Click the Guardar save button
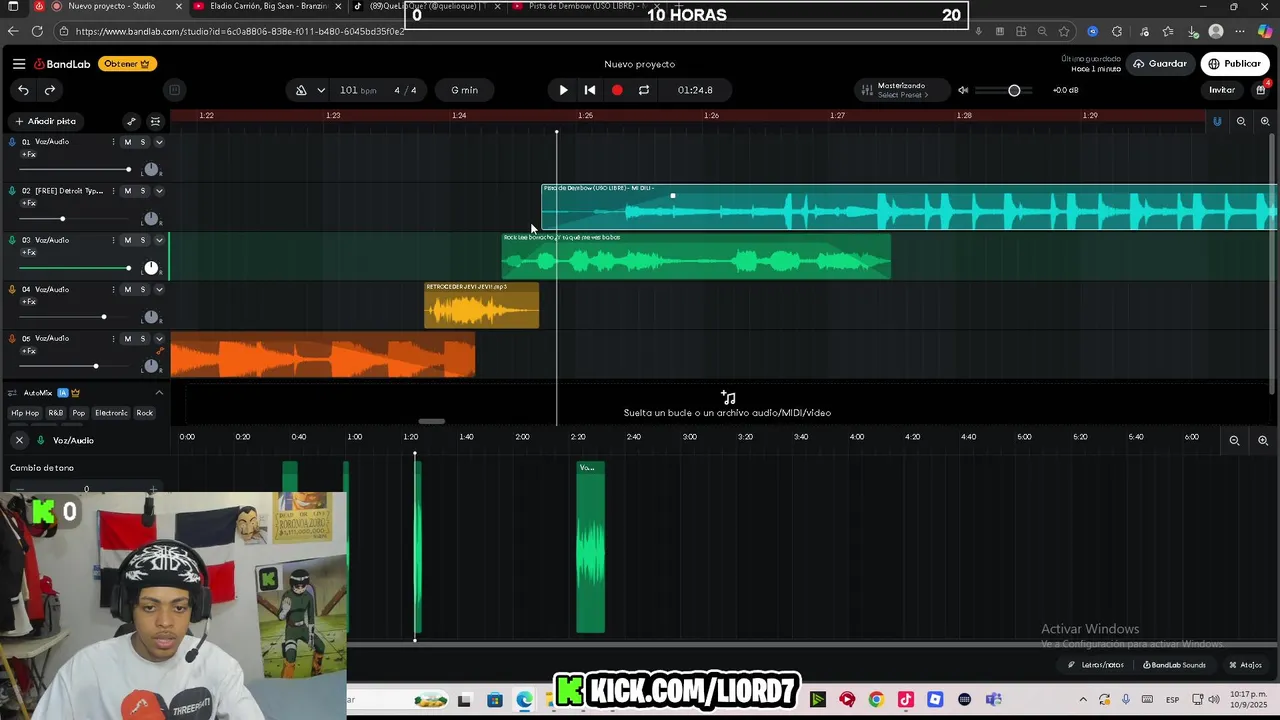Image resolution: width=1280 pixels, height=720 pixels. point(1159,64)
